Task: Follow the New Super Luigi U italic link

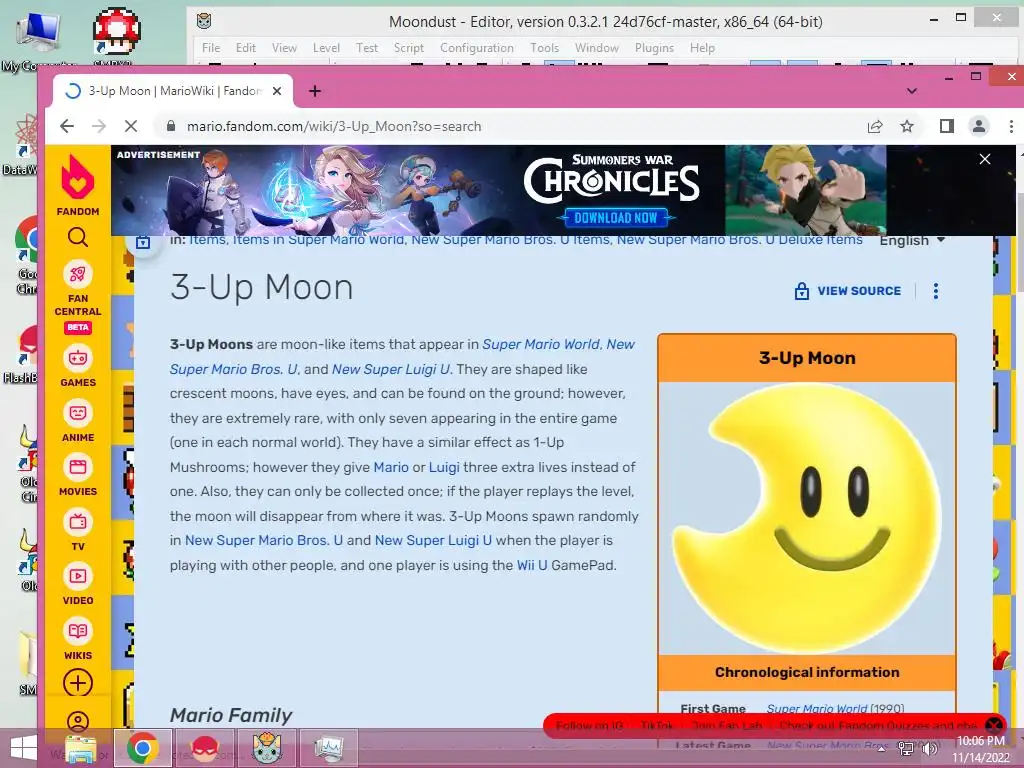Action: 391,369
